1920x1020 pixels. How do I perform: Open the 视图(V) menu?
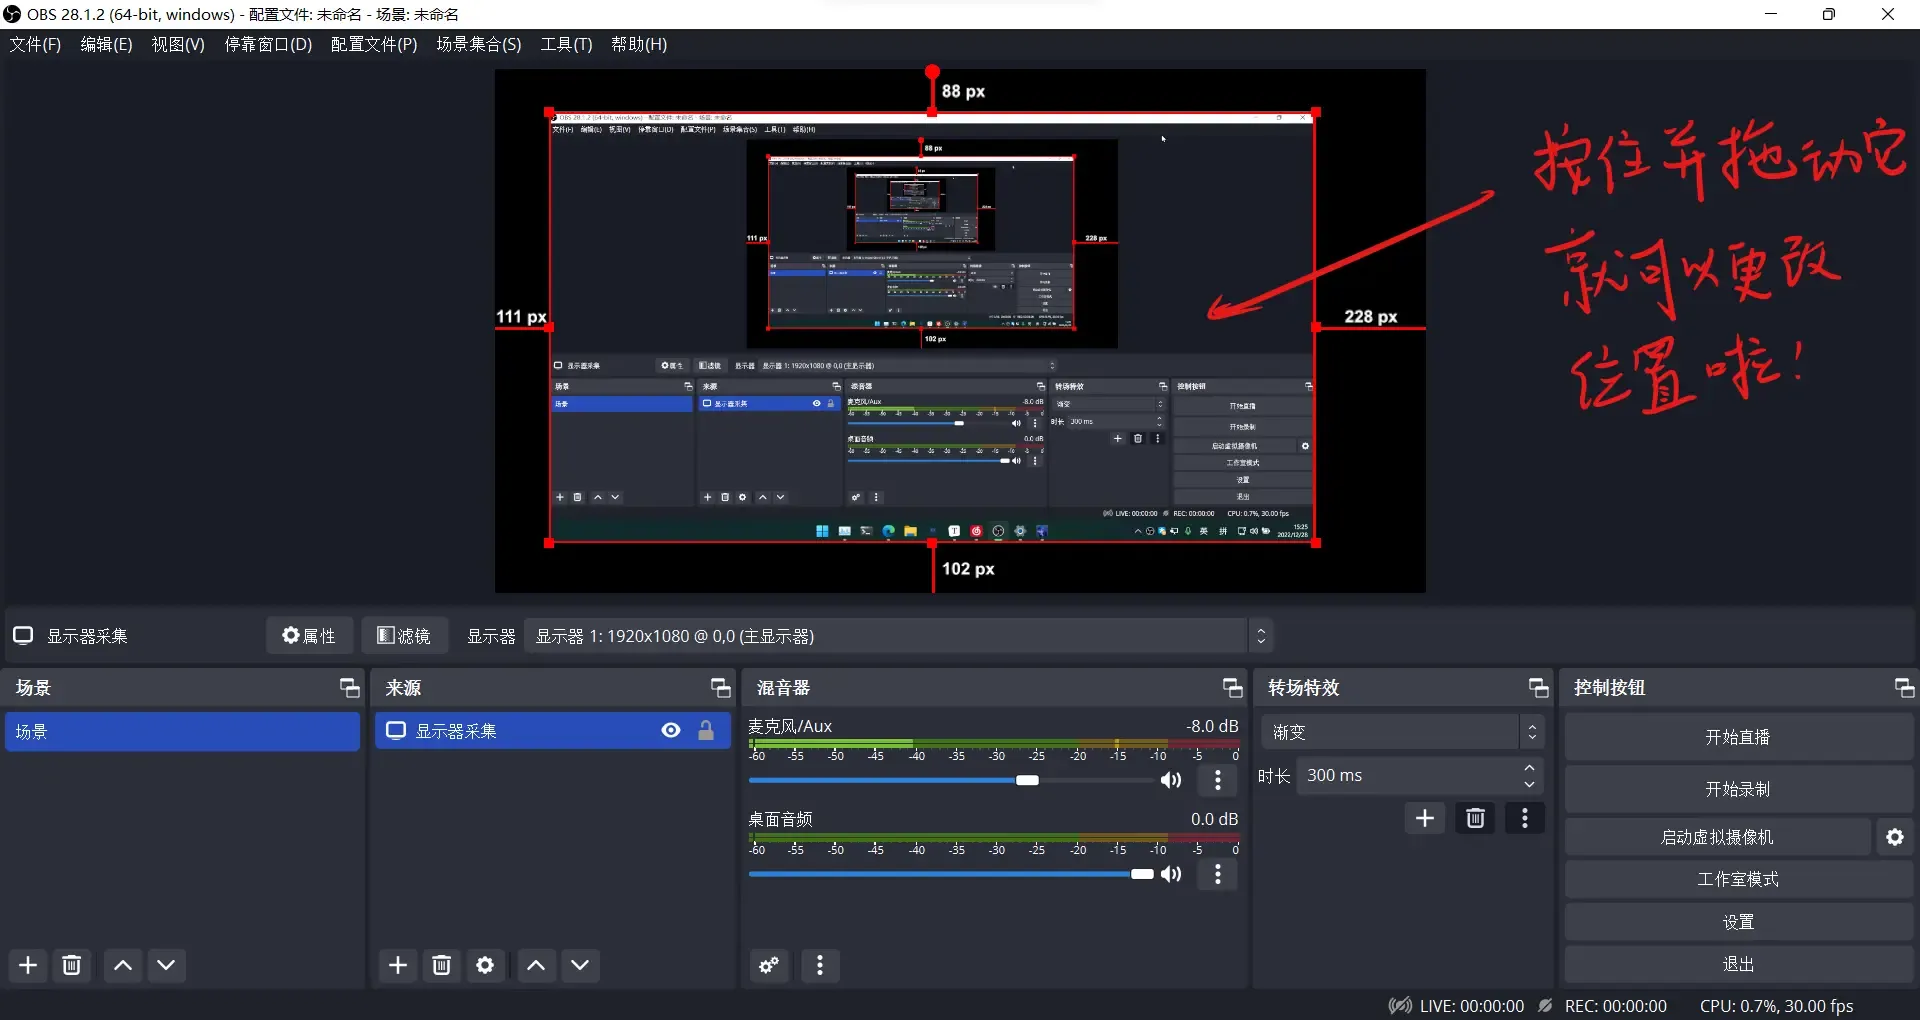[x=178, y=44]
